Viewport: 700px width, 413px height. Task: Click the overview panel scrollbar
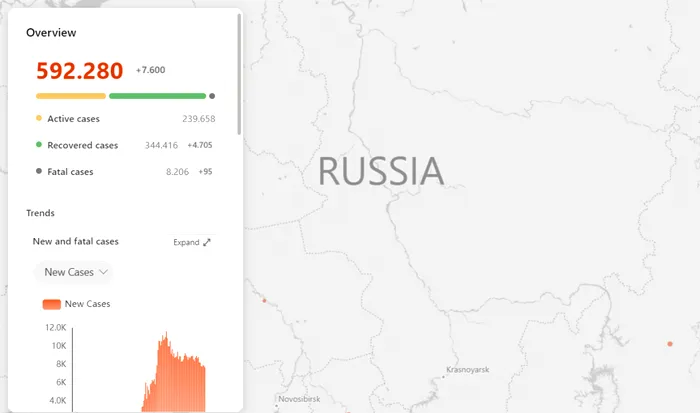pos(239,74)
